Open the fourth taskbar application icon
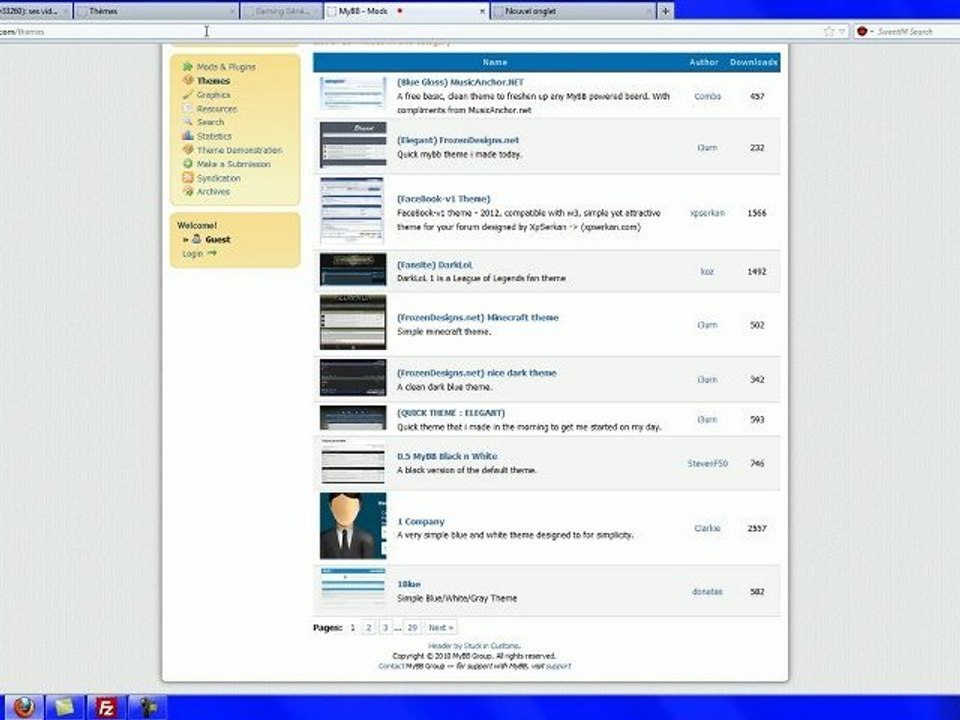This screenshot has width=960, height=720. click(x=147, y=708)
